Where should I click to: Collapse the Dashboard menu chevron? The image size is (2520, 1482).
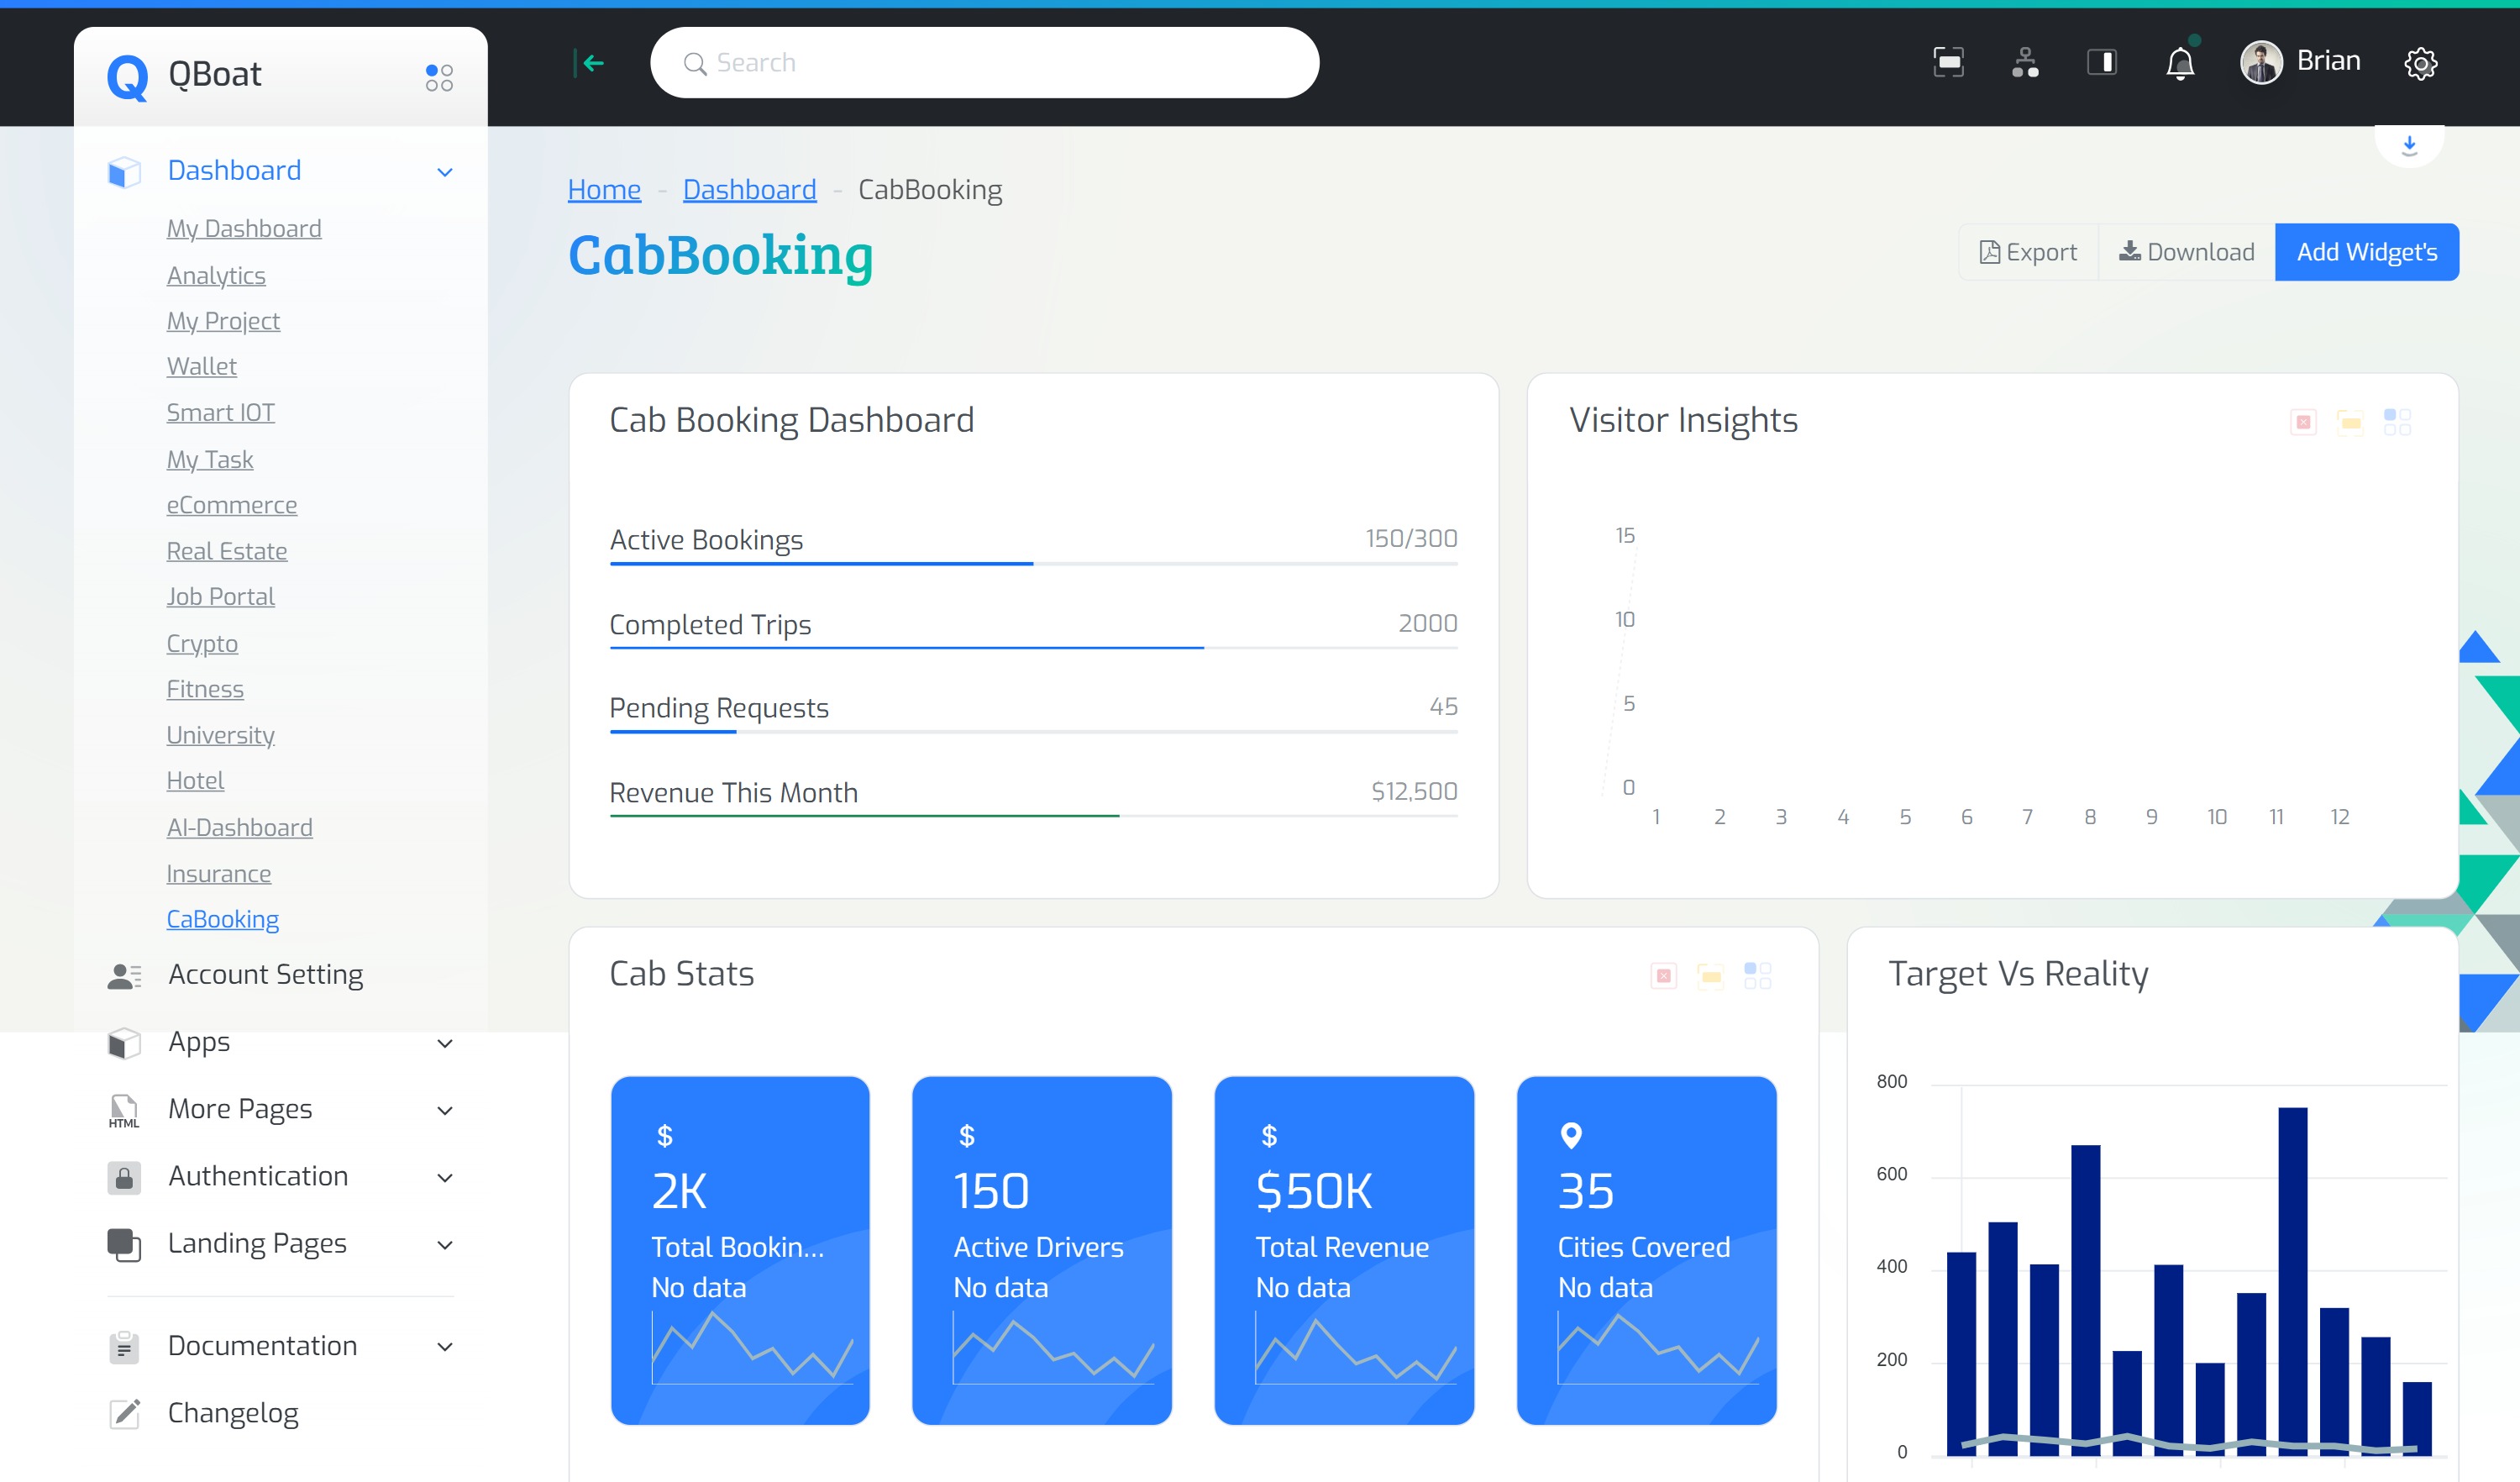(x=445, y=172)
